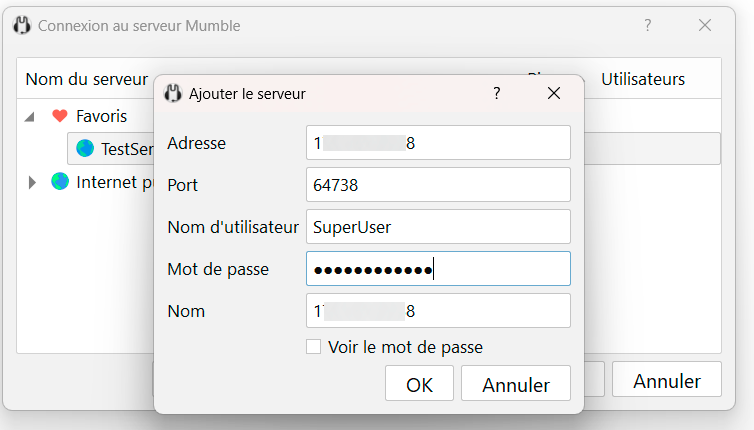Image resolution: width=754 pixels, height=430 pixels.
Task: Close the Ajouter le serveur dialog
Action: (x=553, y=94)
